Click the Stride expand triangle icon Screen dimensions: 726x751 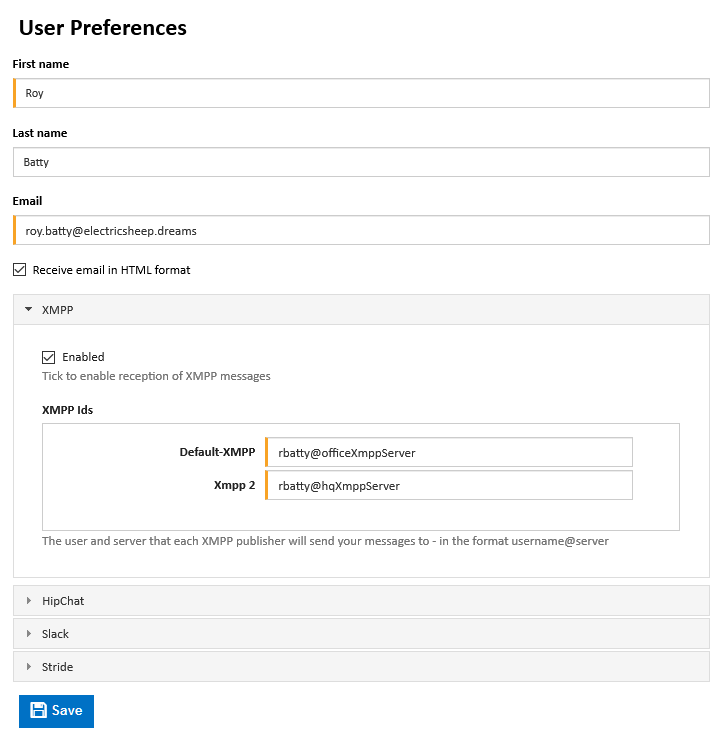point(29,667)
